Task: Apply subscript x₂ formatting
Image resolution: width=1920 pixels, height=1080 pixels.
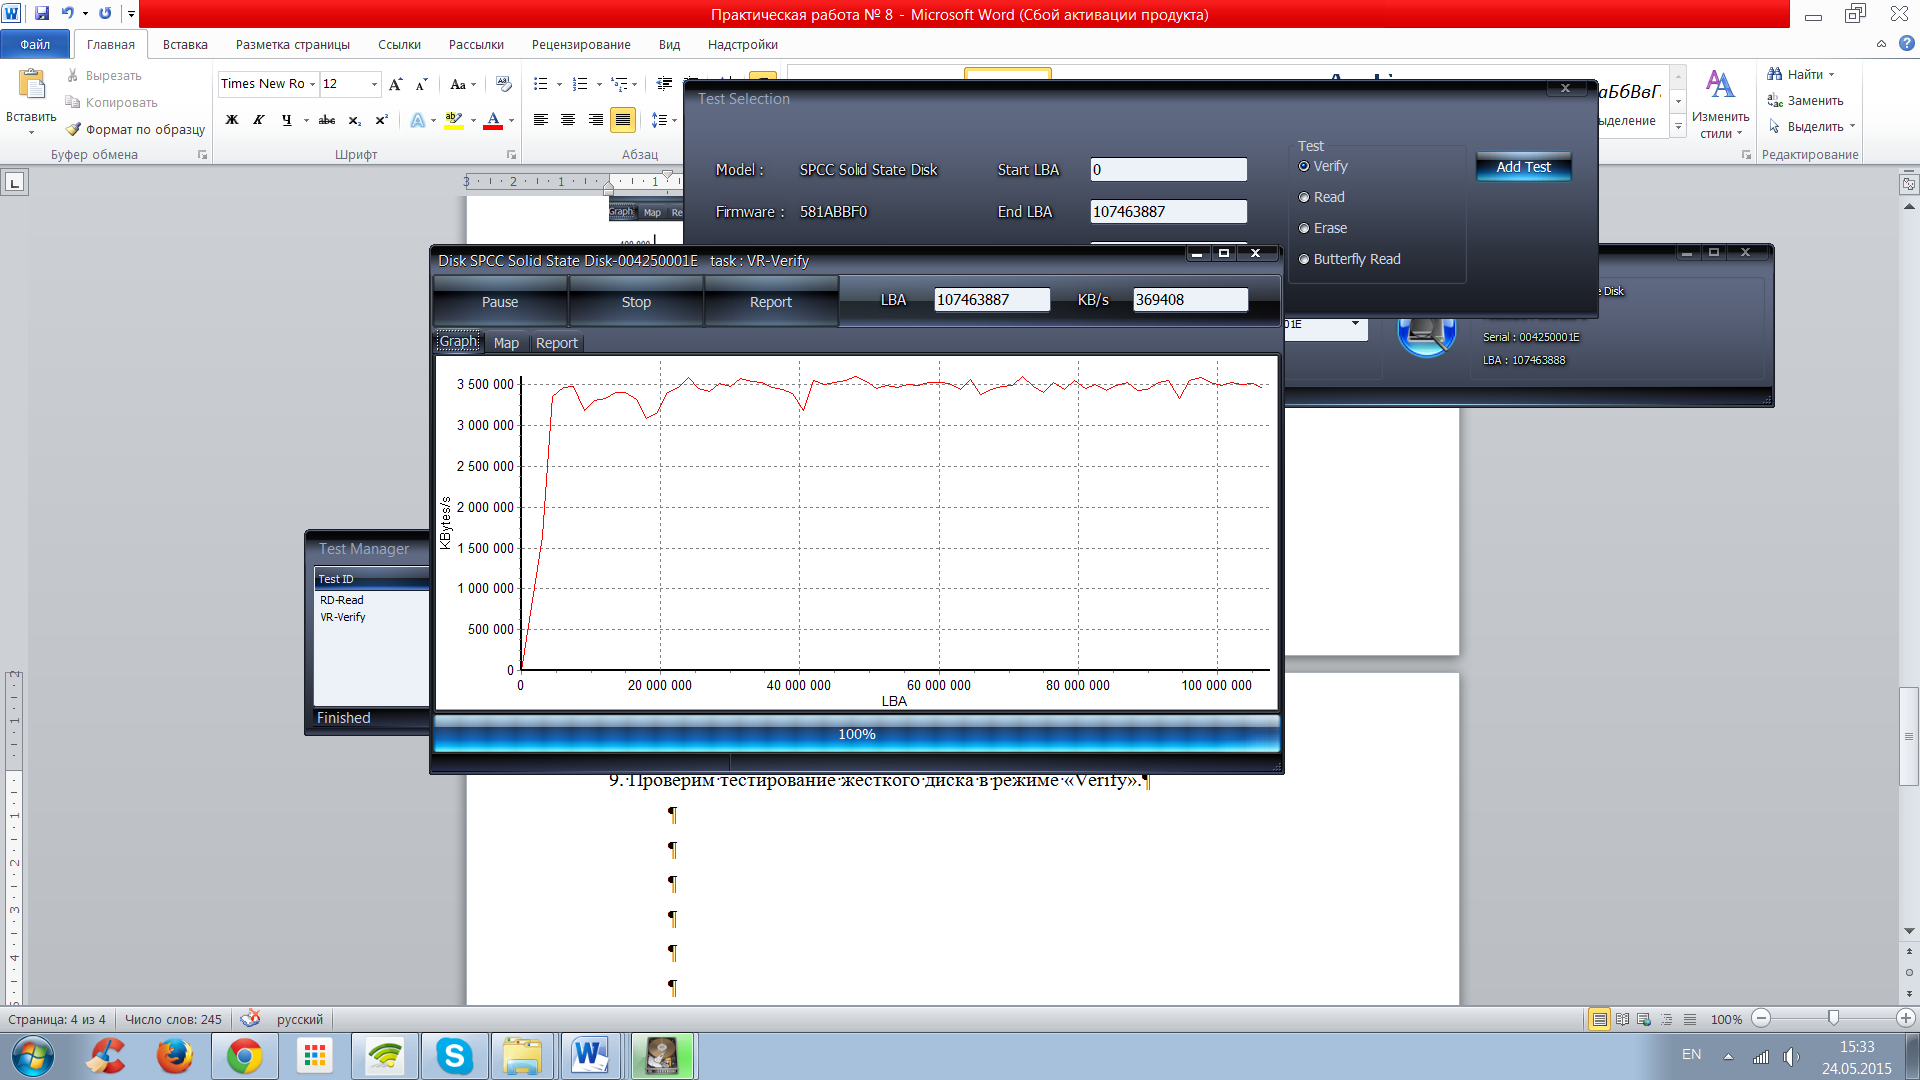Action: tap(354, 120)
